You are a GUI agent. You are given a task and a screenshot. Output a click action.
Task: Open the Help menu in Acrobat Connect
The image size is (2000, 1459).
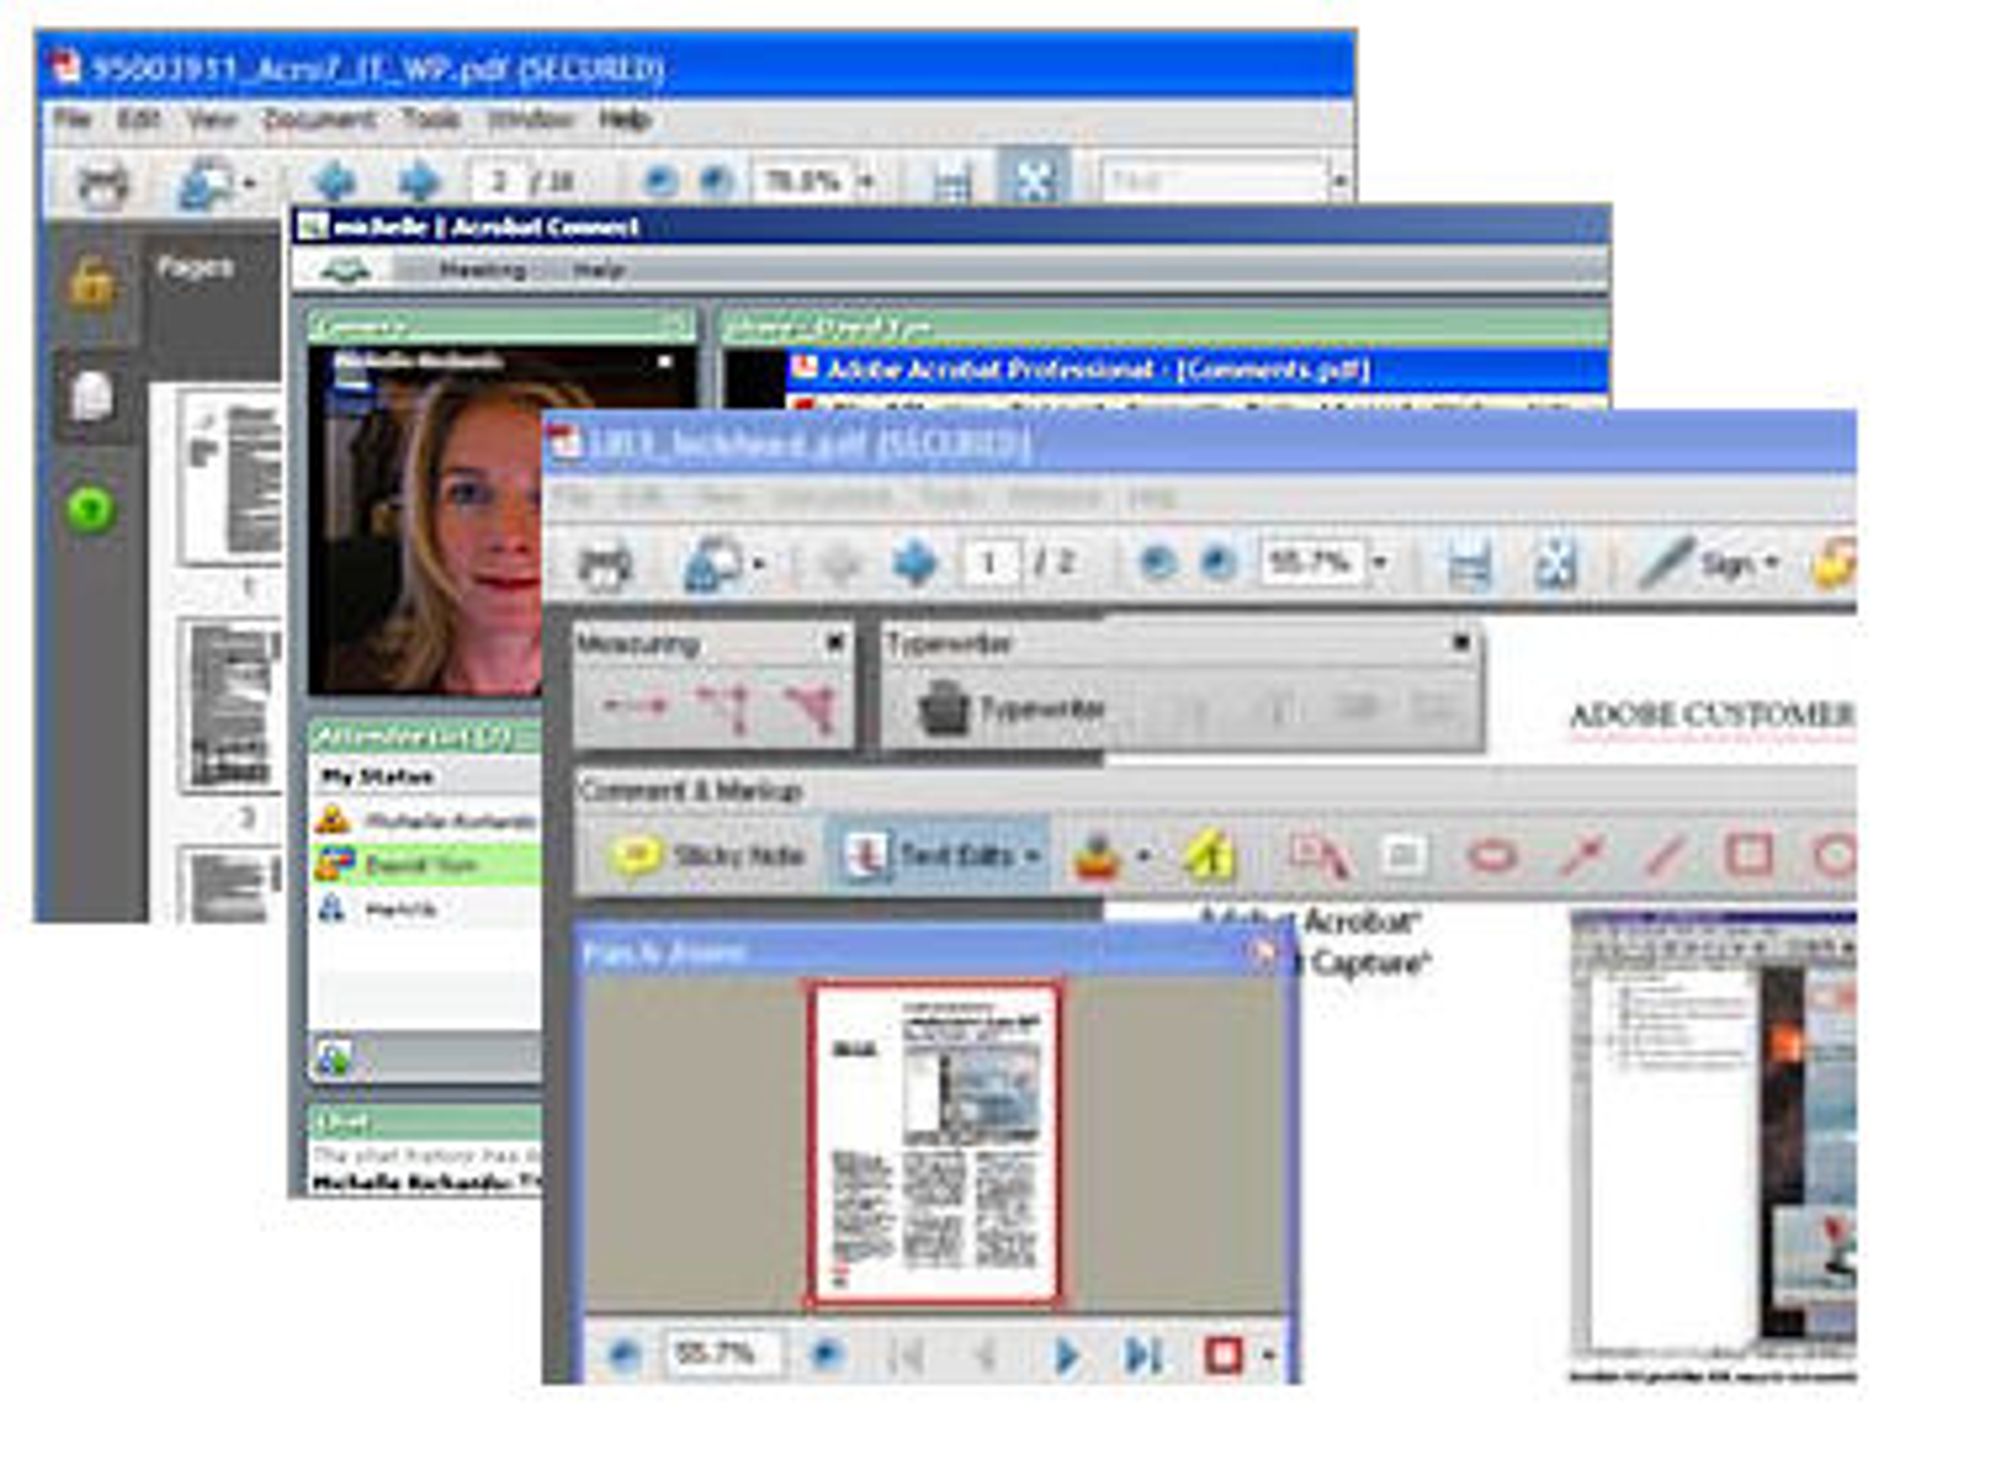click(599, 270)
